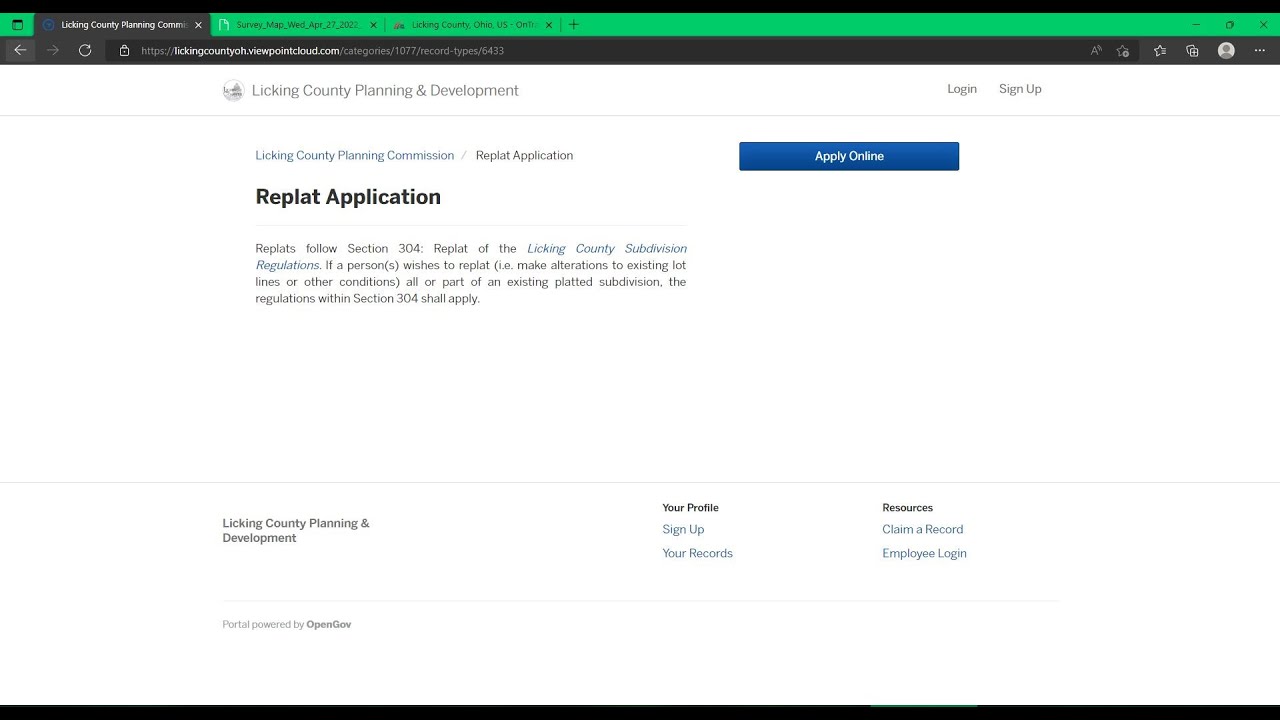Click the Licking County logo icon
This screenshot has width=1280, height=720.
[233, 90]
